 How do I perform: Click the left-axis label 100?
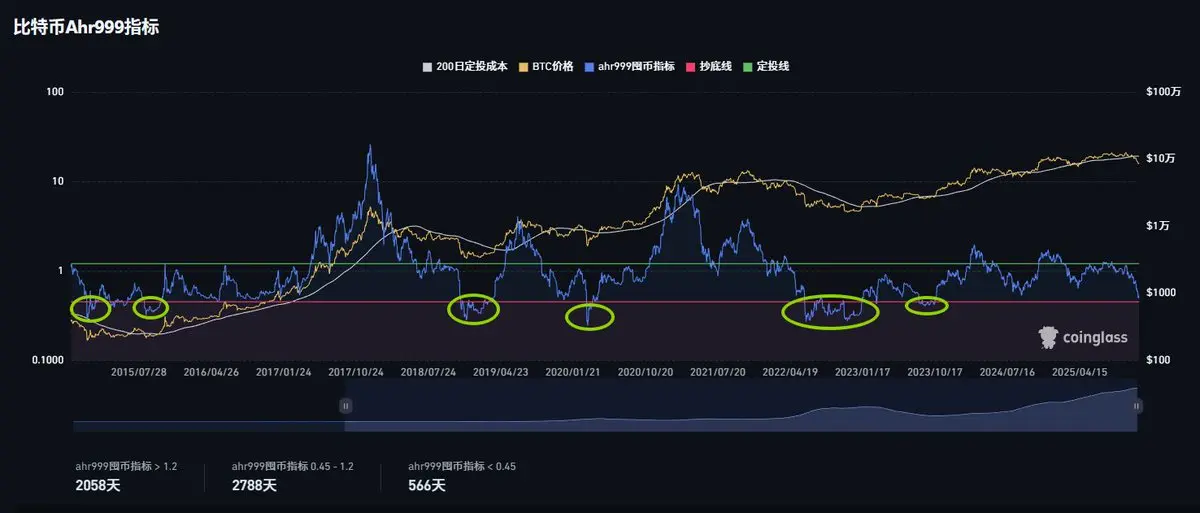(x=56, y=92)
